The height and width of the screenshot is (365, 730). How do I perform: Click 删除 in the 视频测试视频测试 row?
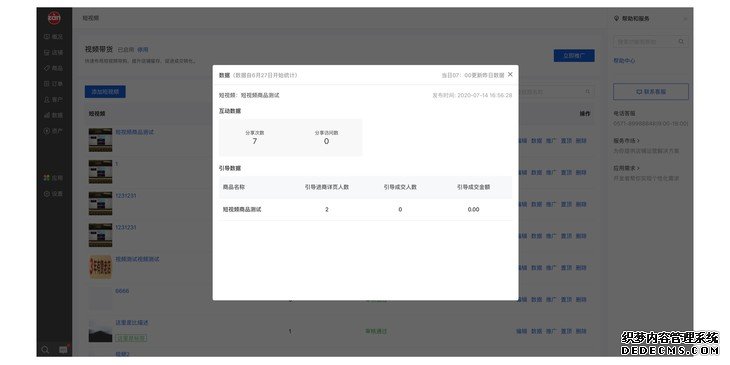(581, 268)
